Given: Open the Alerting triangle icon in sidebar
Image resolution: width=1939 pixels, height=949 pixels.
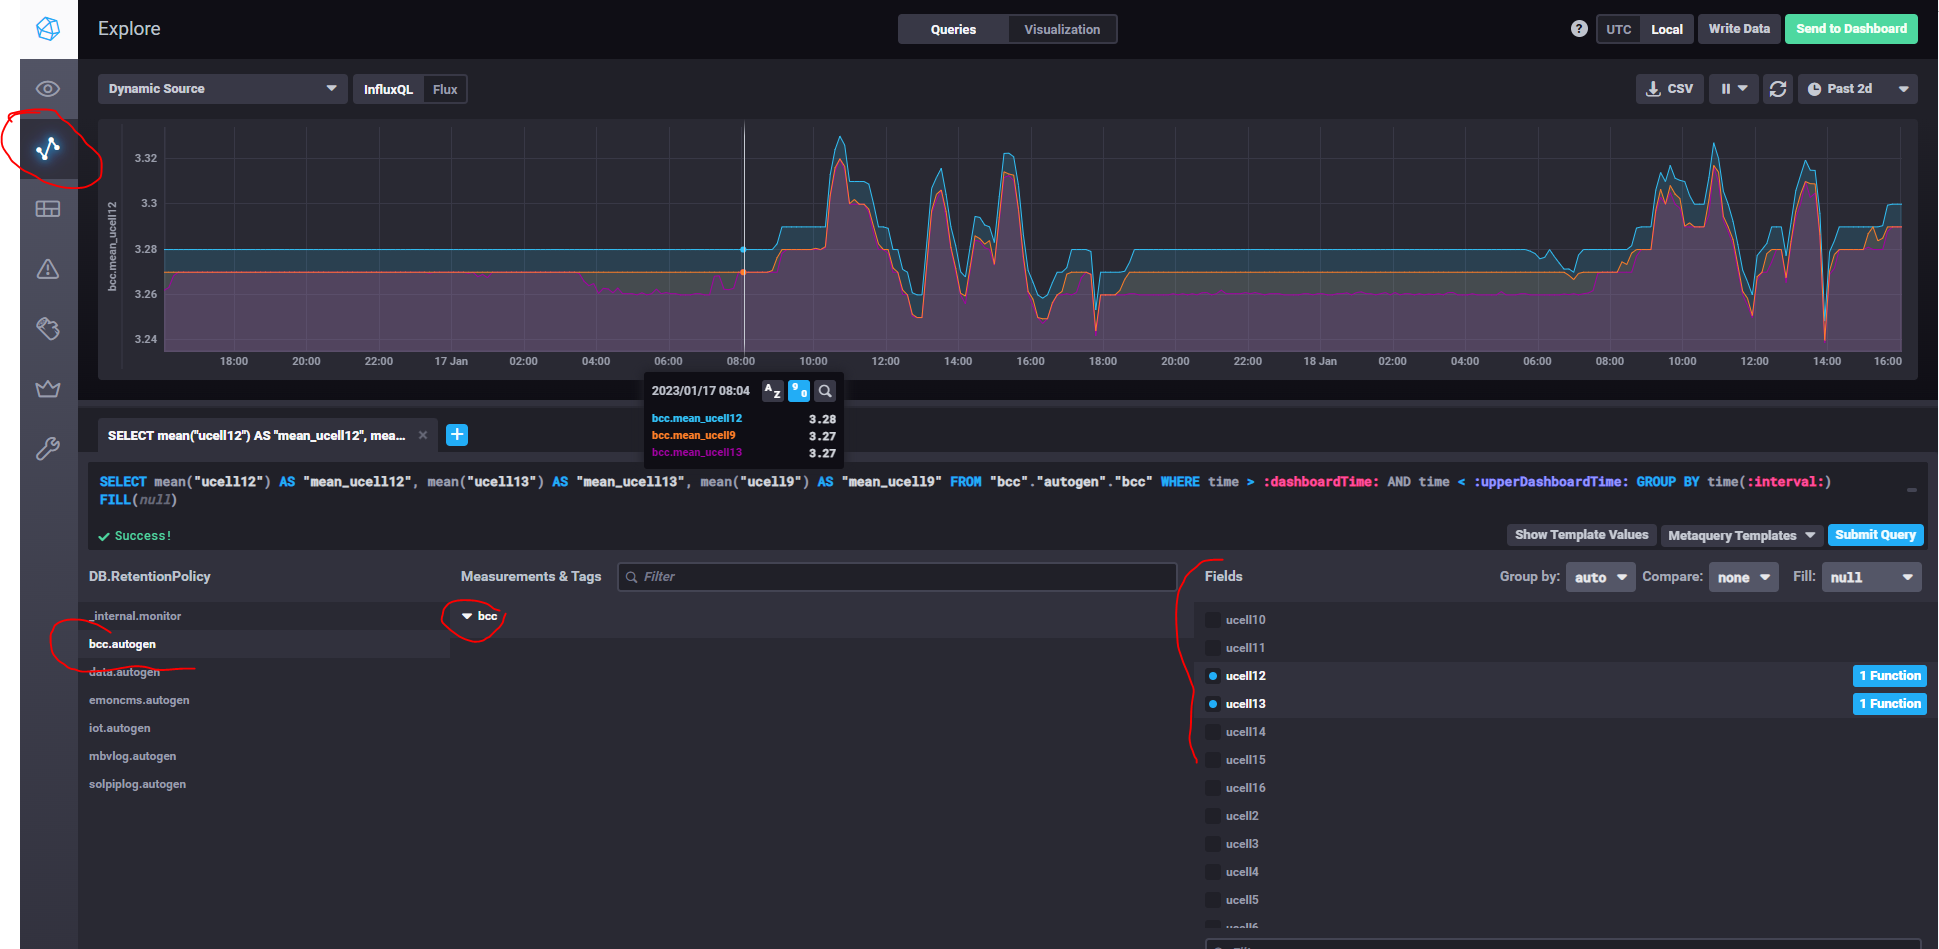Looking at the screenshot, I should point(48,269).
